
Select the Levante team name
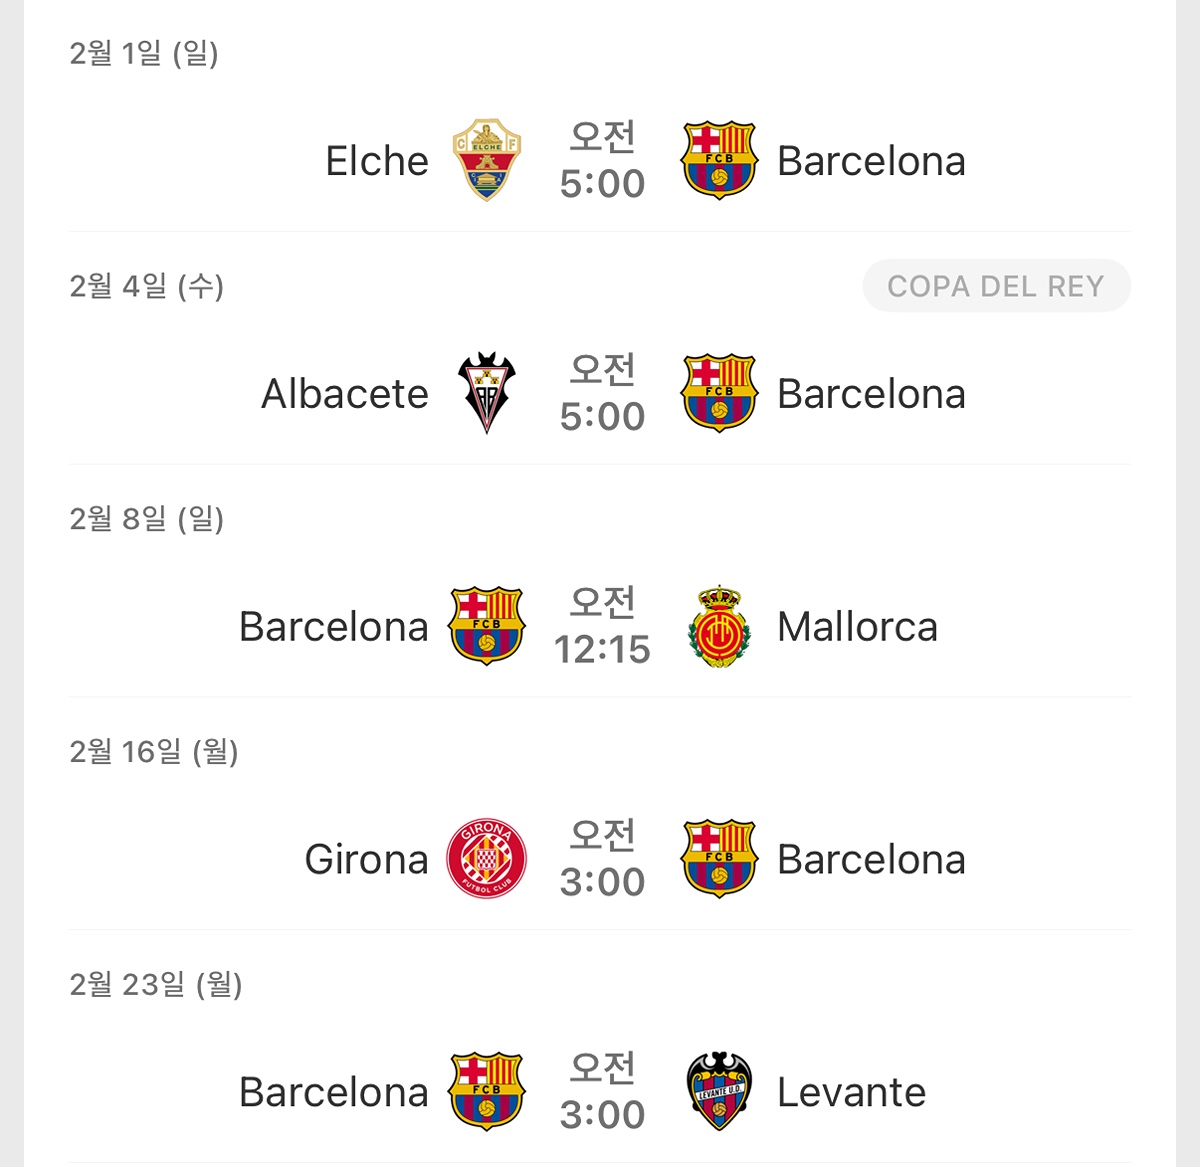[x=851, y=1092]
